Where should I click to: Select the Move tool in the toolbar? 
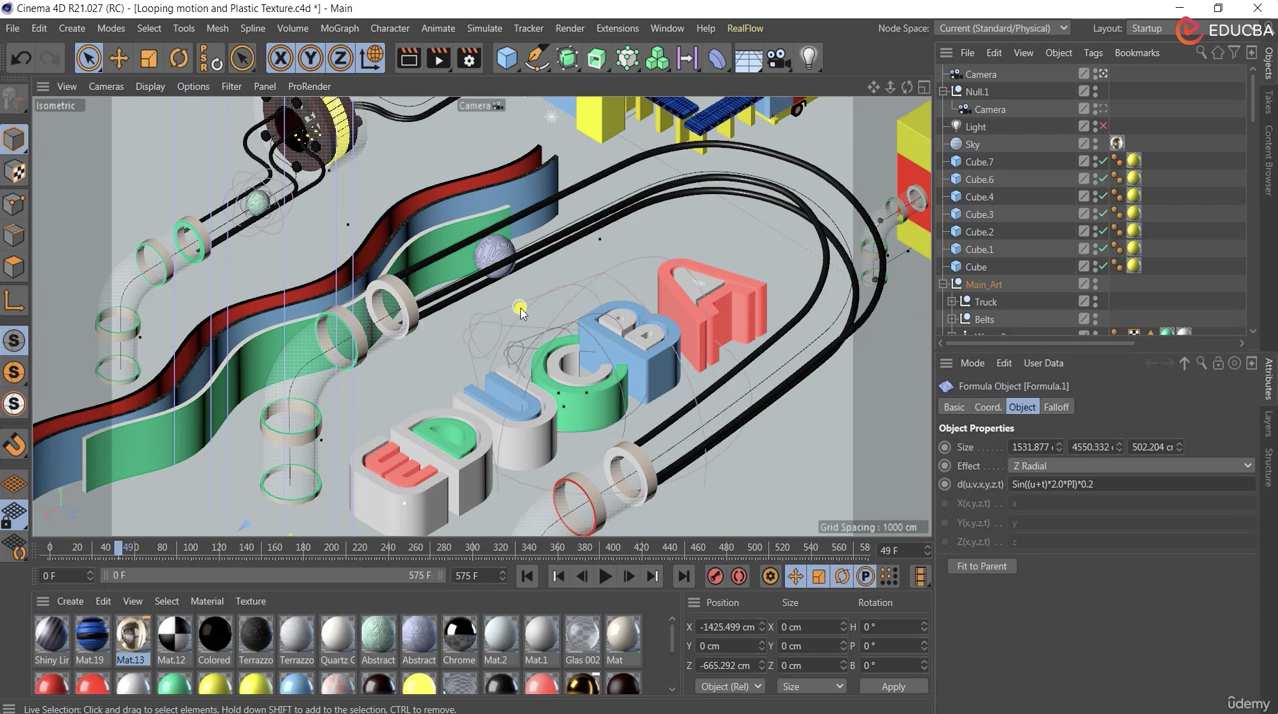[118, 58]
